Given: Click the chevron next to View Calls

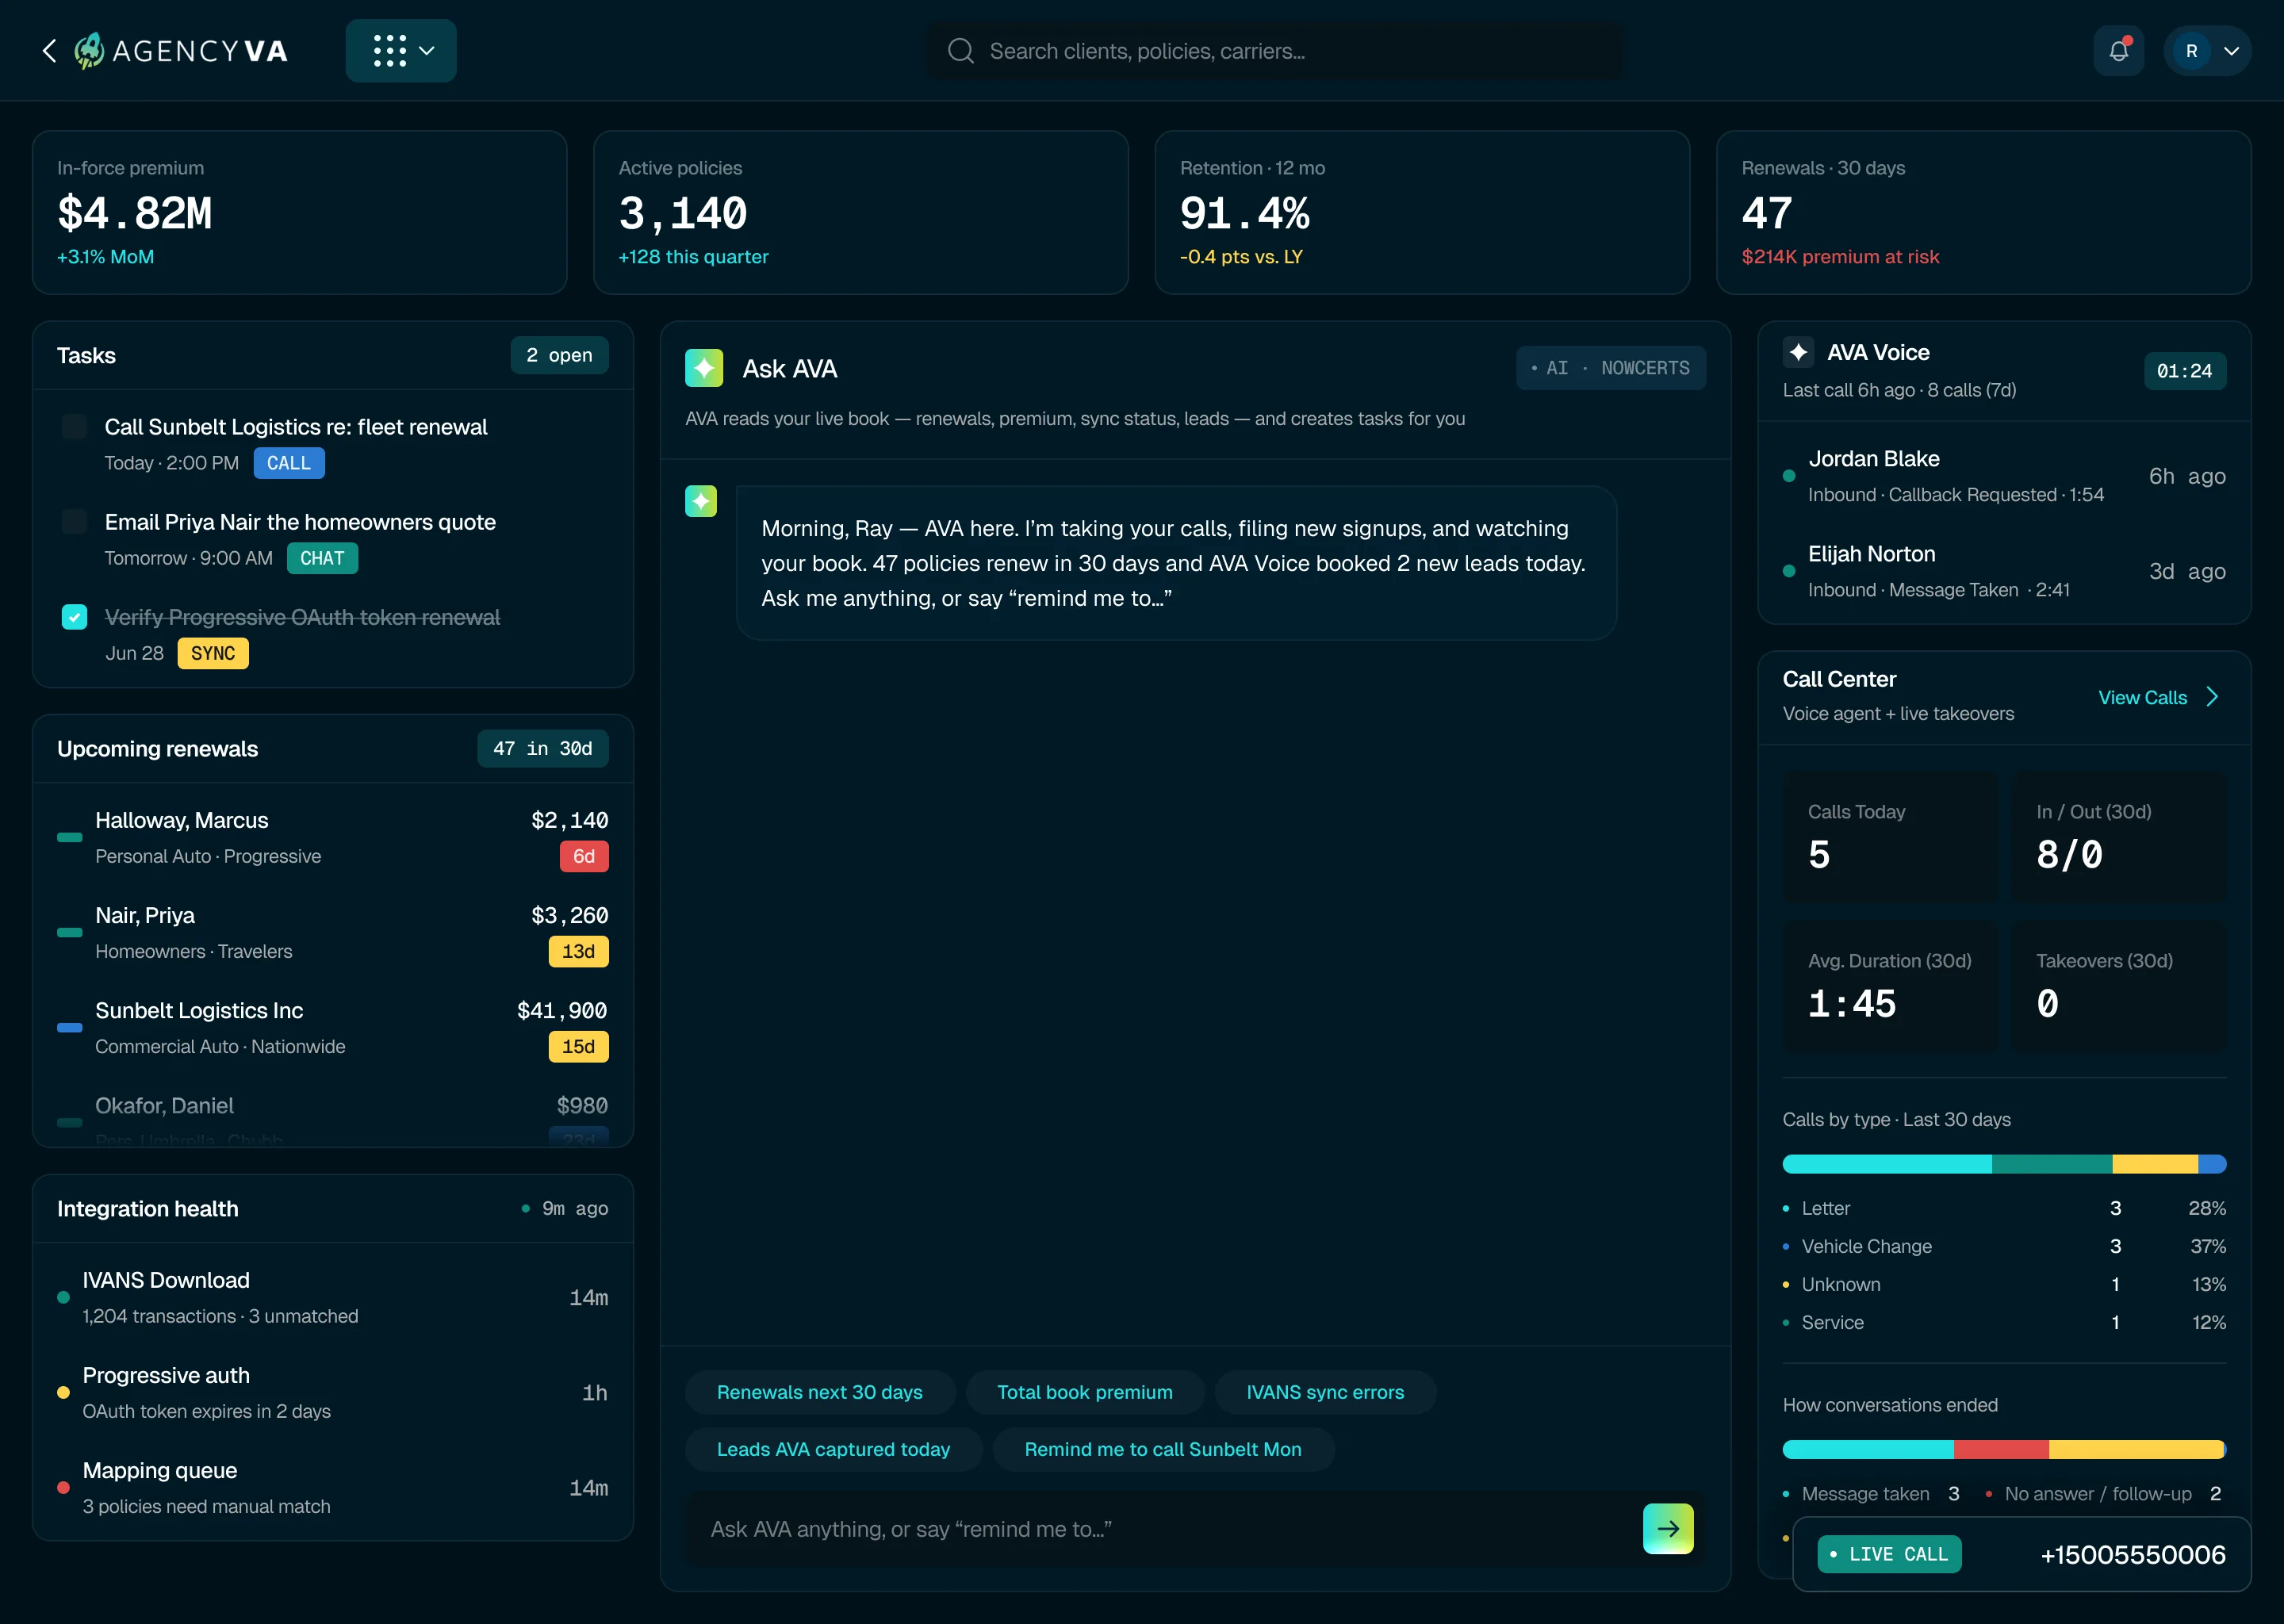Looking at the screenshot, I should [2213, 697].
